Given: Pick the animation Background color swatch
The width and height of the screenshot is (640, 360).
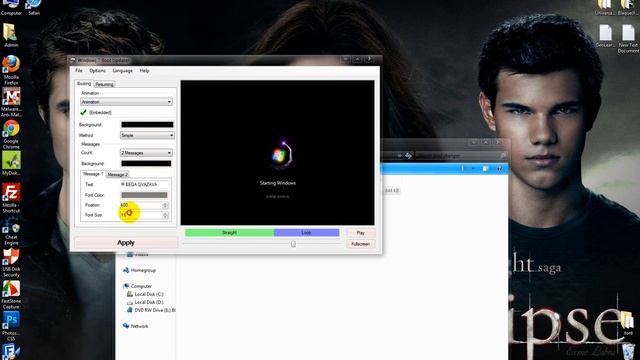Looking at the screenshot, I should click(x=147, y=124).
